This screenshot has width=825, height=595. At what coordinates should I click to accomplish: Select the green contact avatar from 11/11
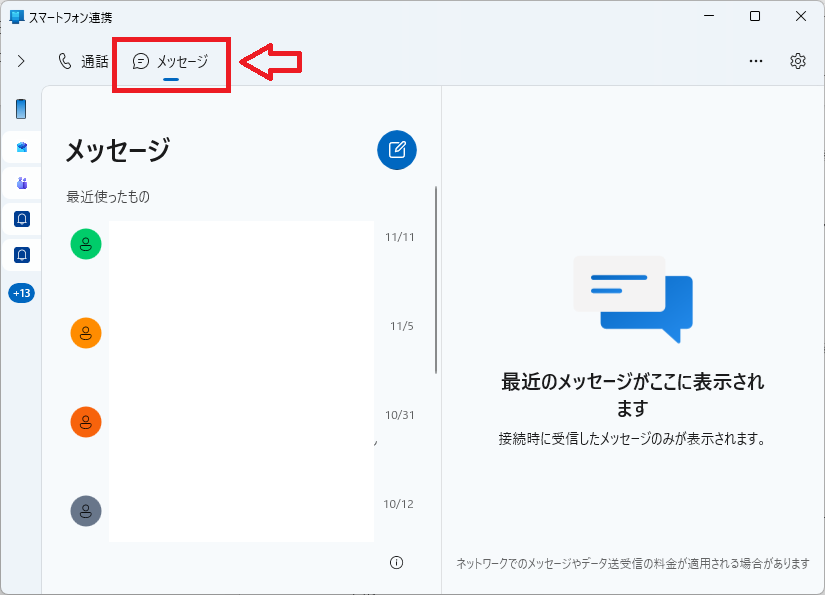point(85,243)
